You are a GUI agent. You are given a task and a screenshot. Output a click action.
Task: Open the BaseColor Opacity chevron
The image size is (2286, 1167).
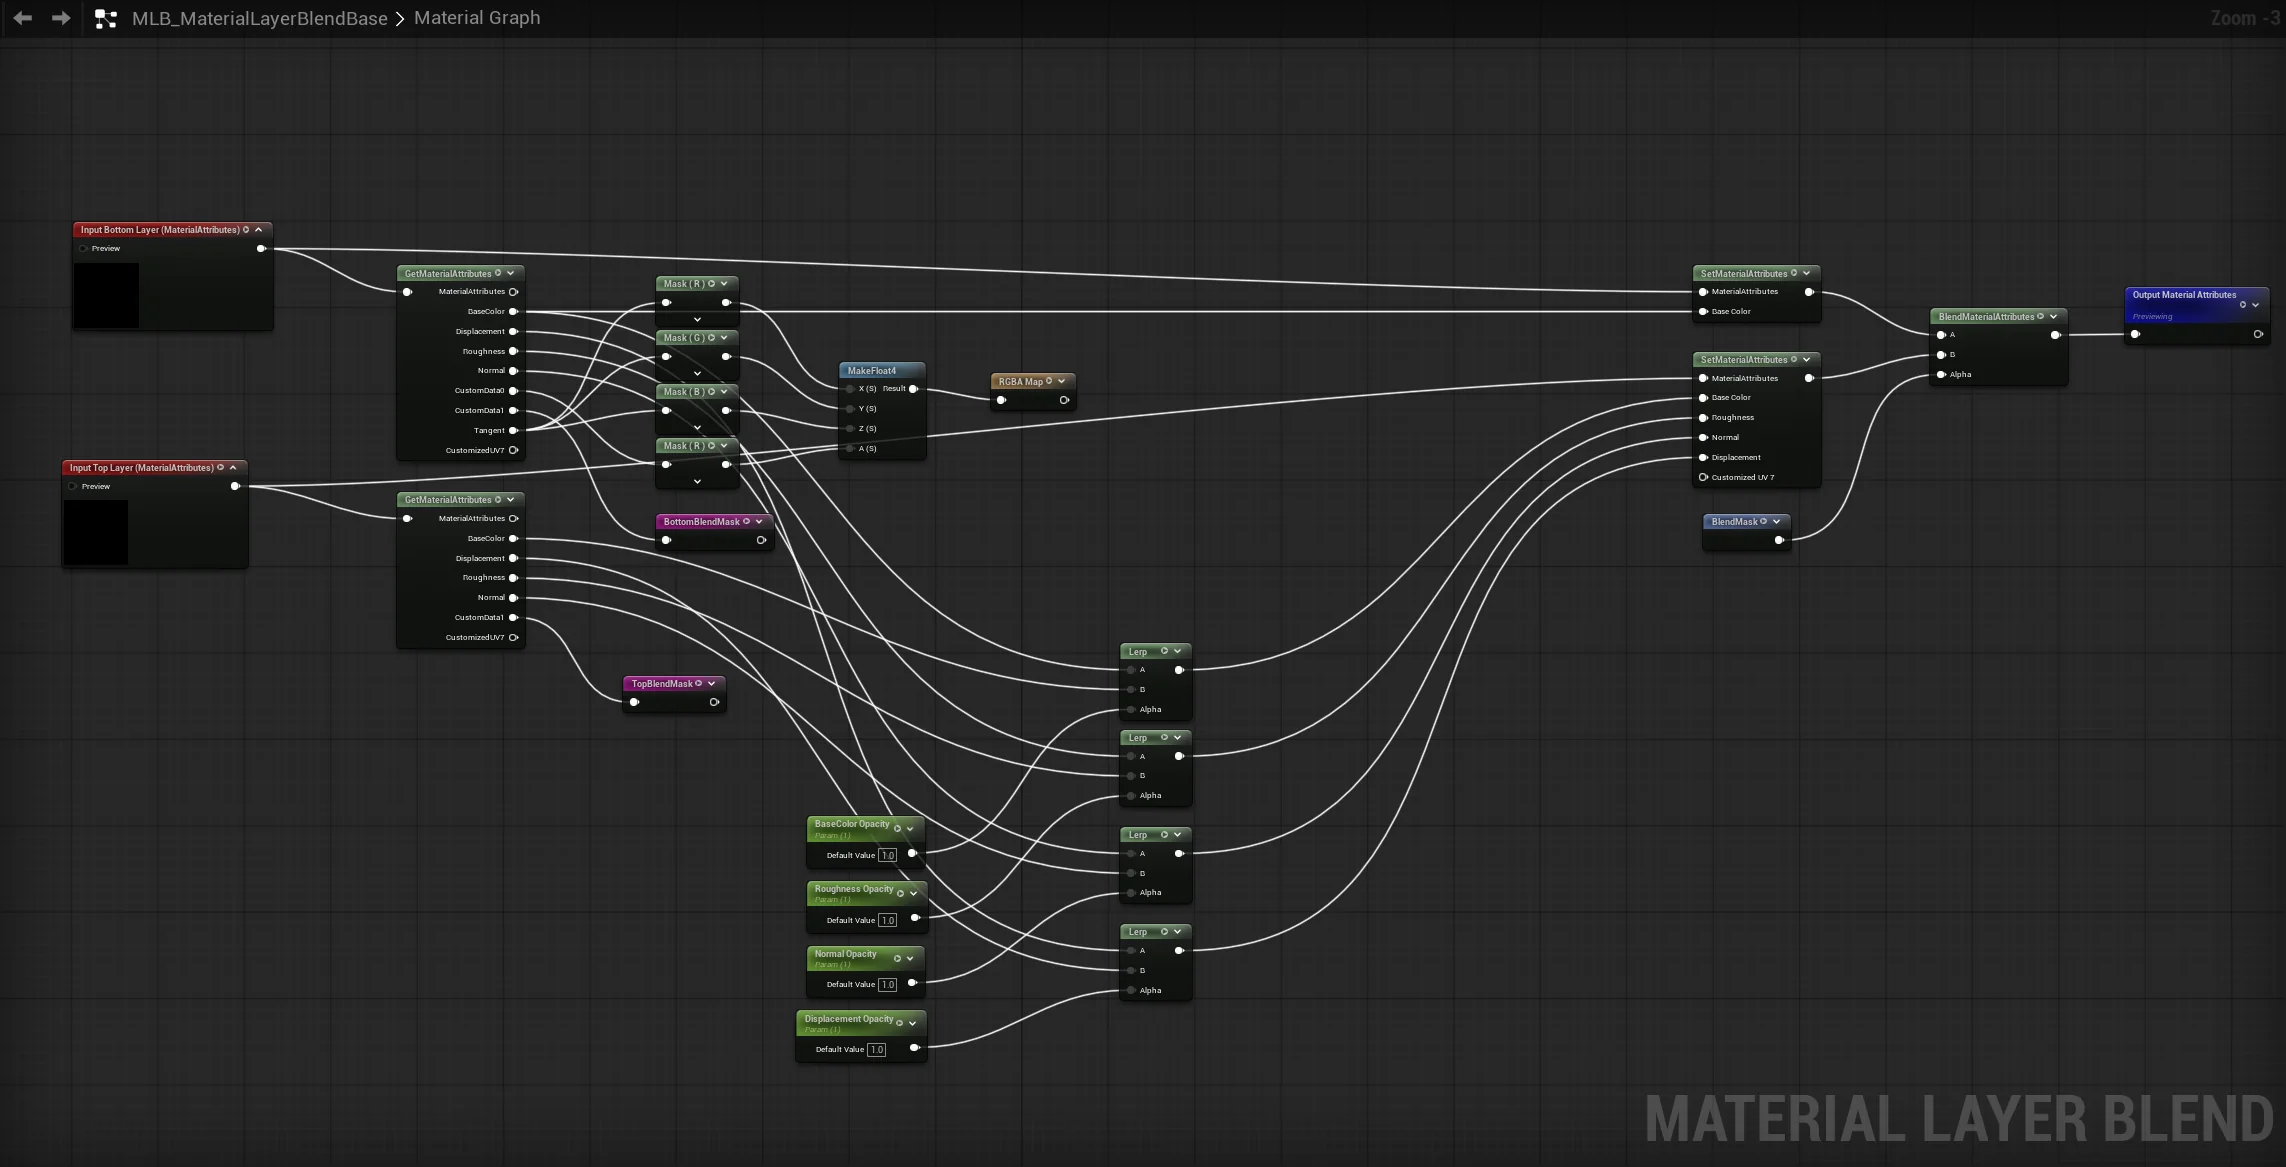click(910, 829)
